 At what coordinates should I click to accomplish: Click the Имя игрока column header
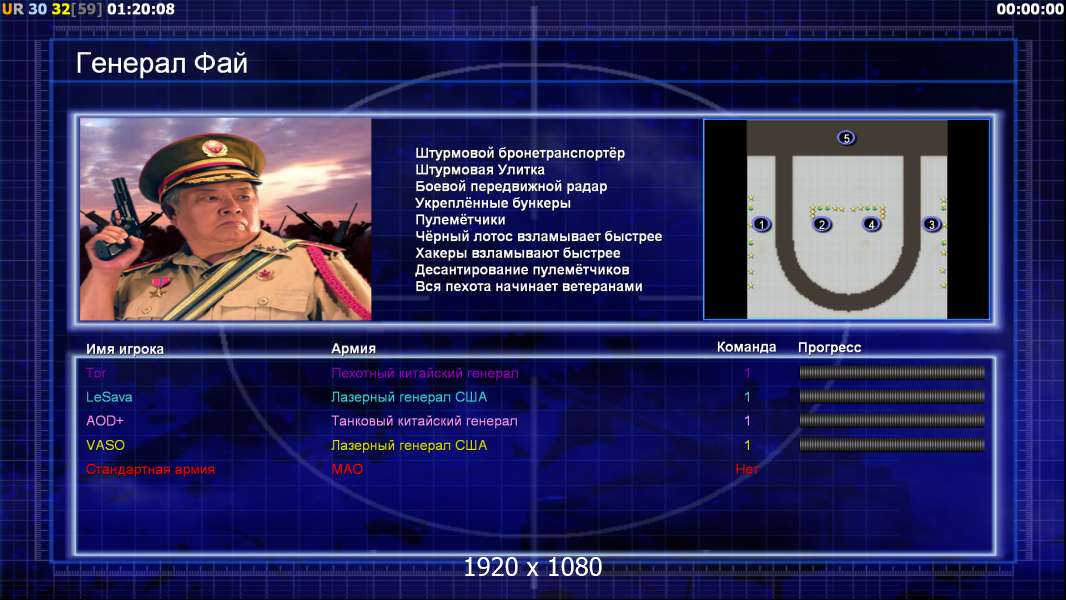[124, 349]
